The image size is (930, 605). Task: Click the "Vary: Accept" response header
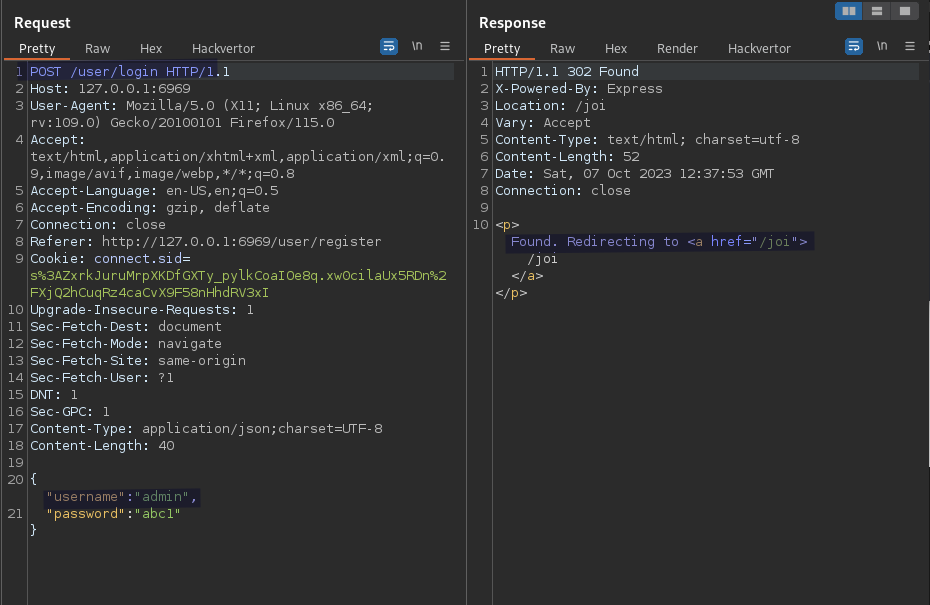point(543,123)
